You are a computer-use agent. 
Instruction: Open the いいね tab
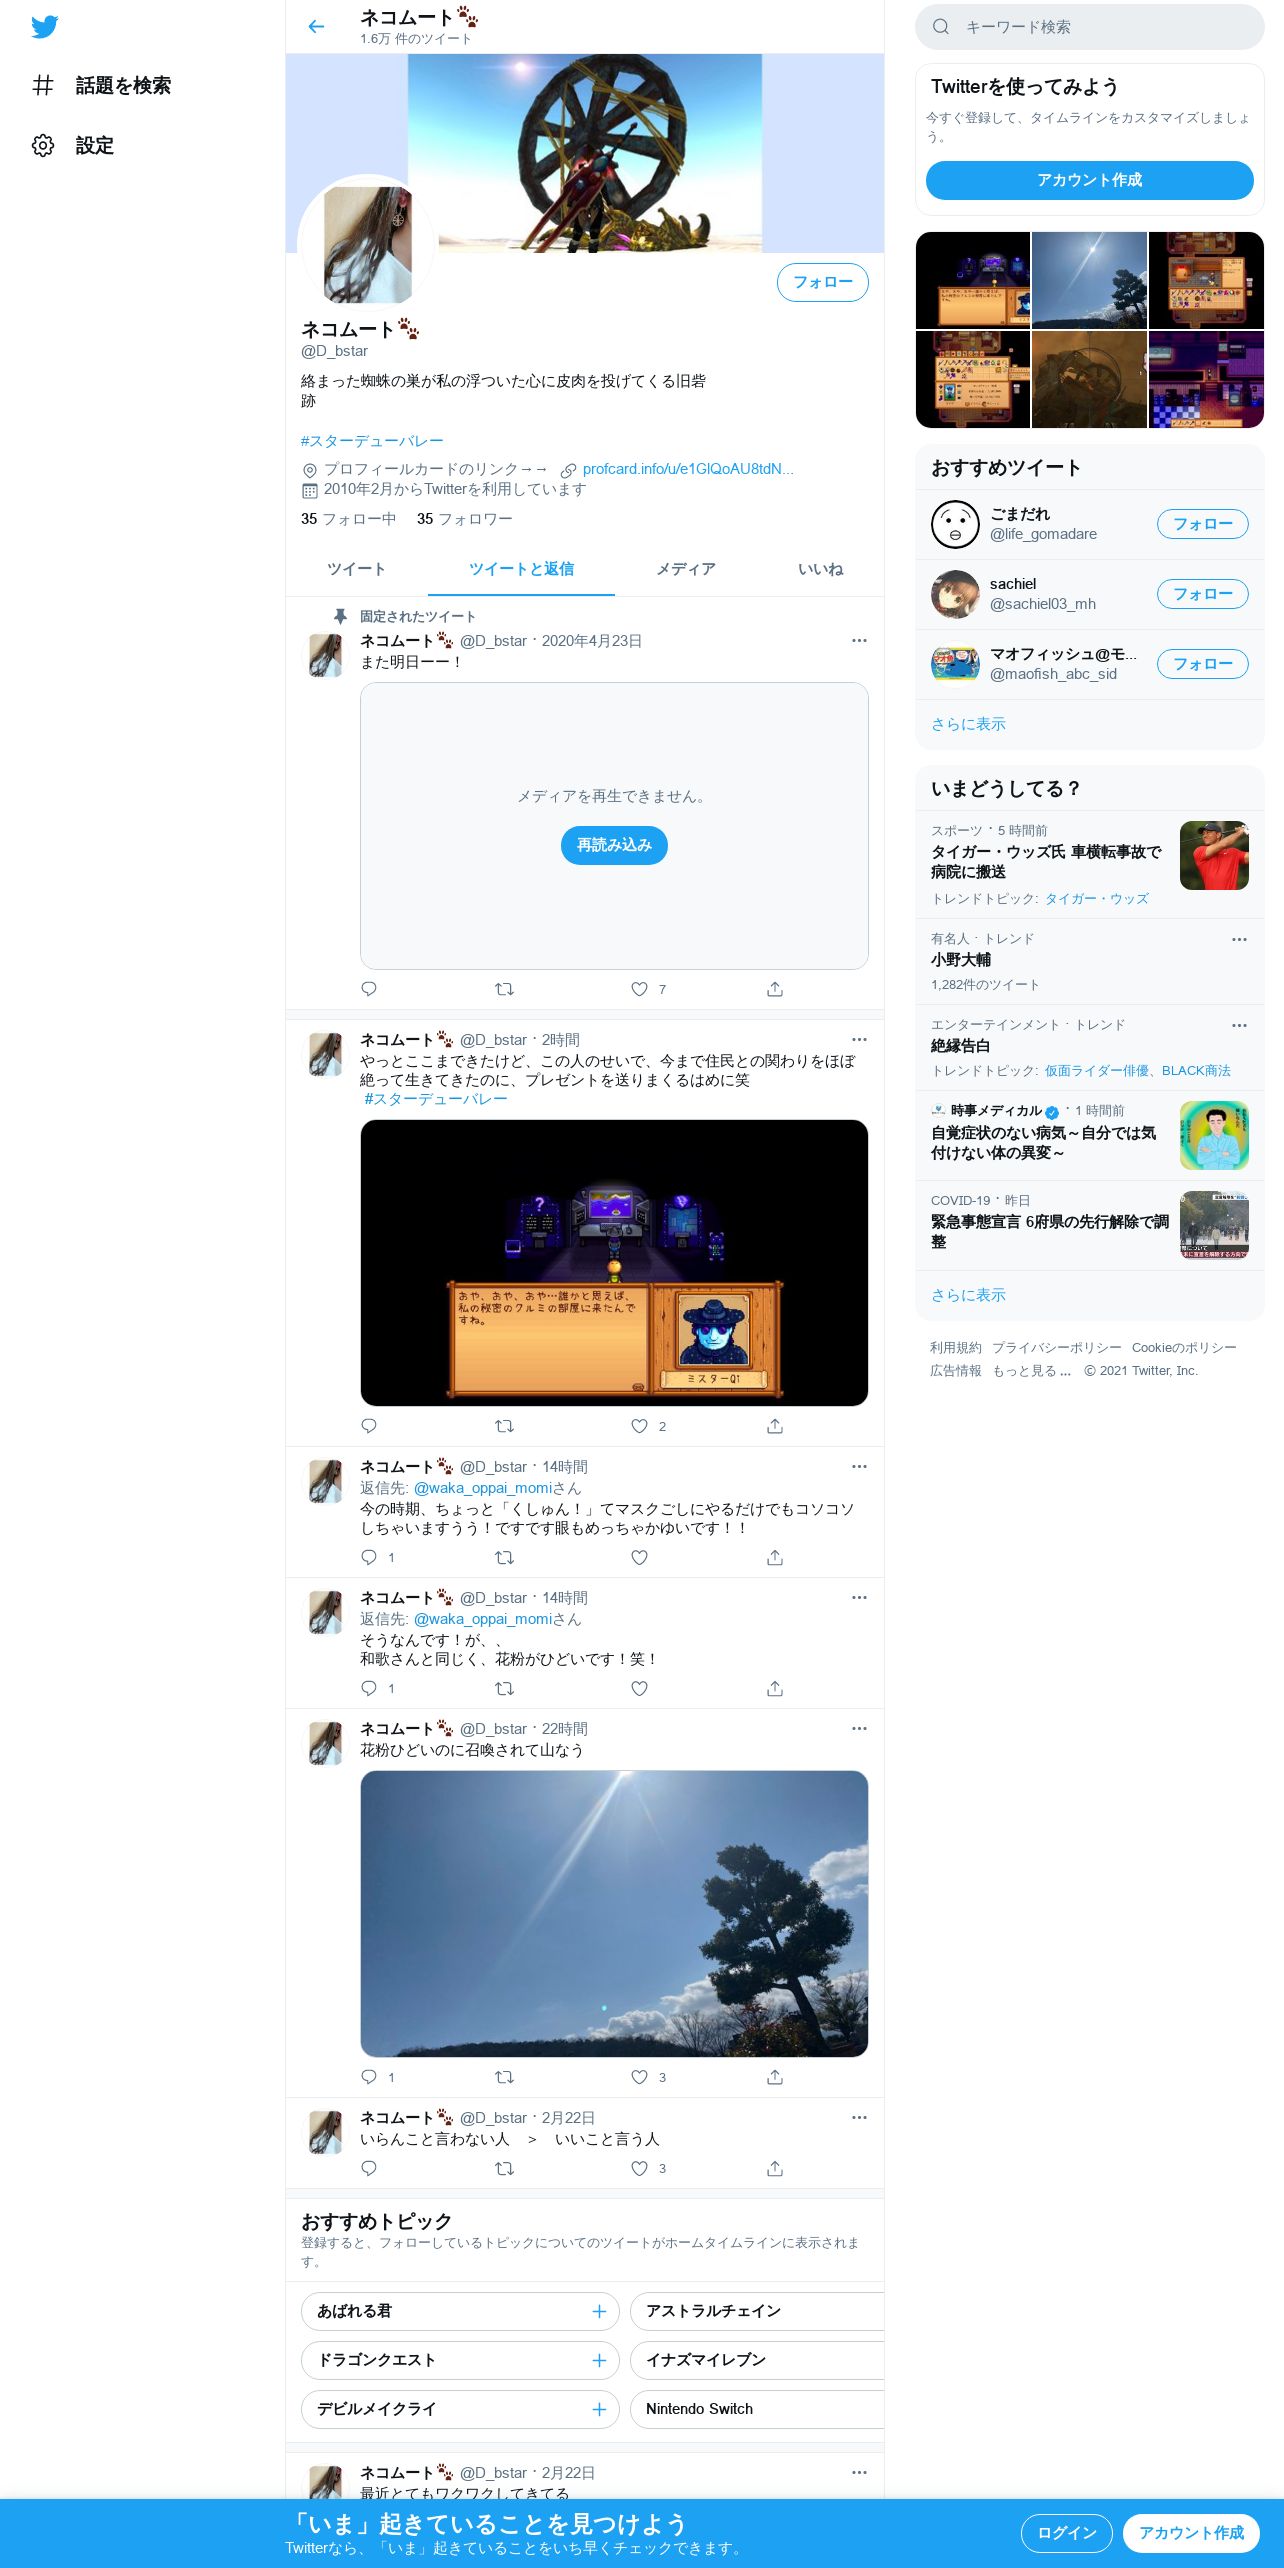pyautogui.click(x=820, y=569)
